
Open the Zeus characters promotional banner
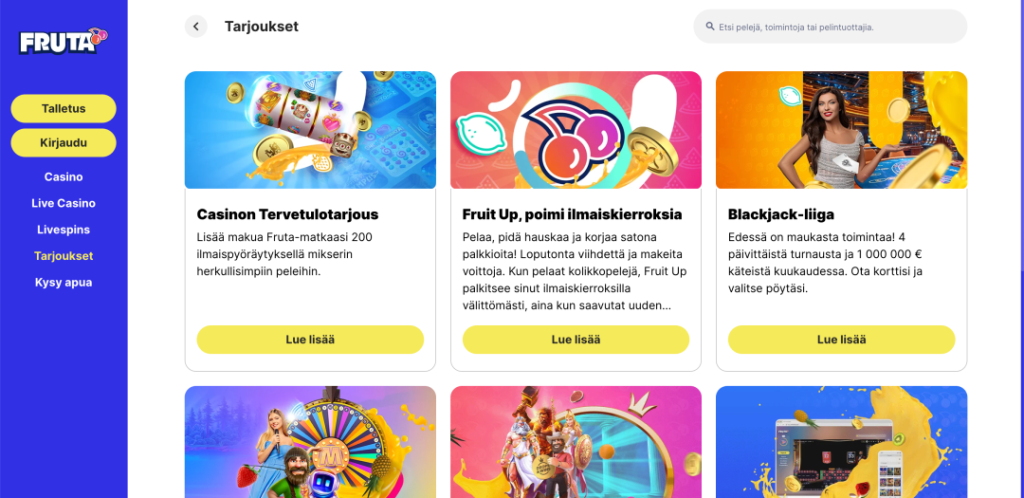coord(576,442)
